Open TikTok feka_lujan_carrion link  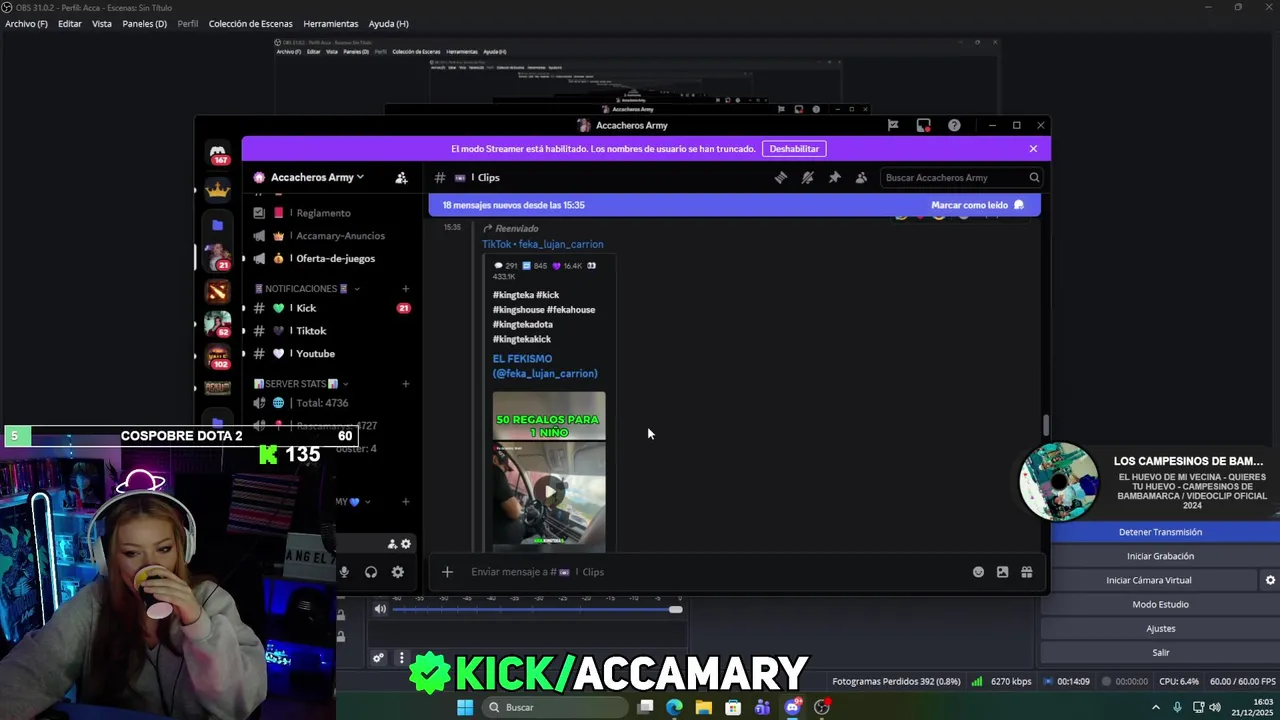[x=543, y=244]
